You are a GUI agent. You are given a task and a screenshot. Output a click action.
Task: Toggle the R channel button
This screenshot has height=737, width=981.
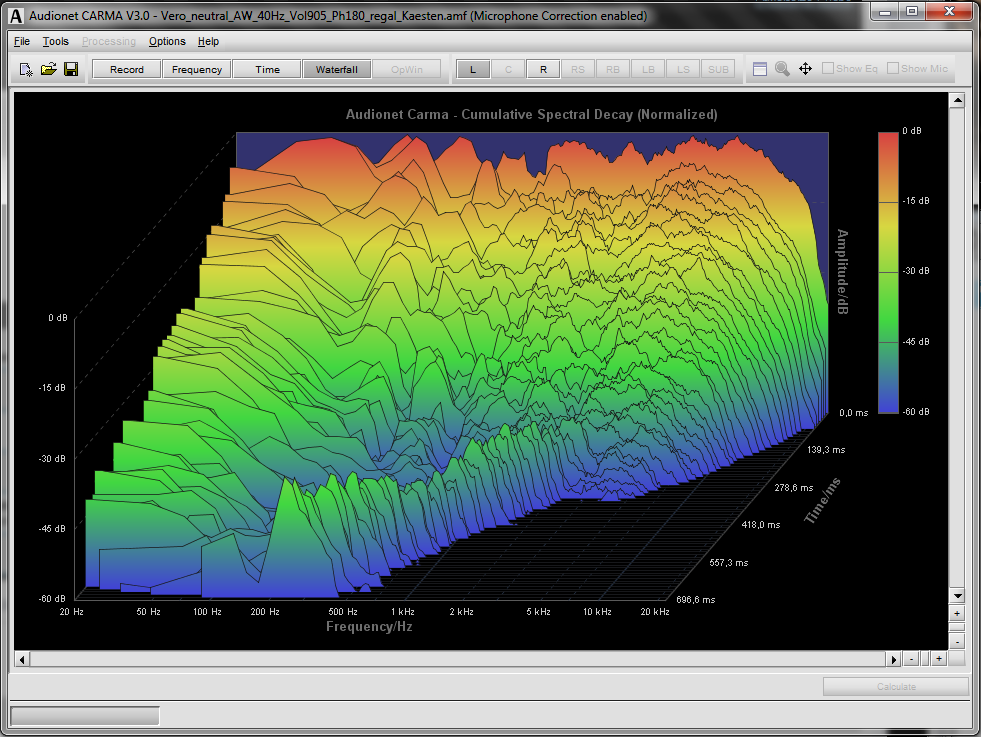[x=543, y=69]
